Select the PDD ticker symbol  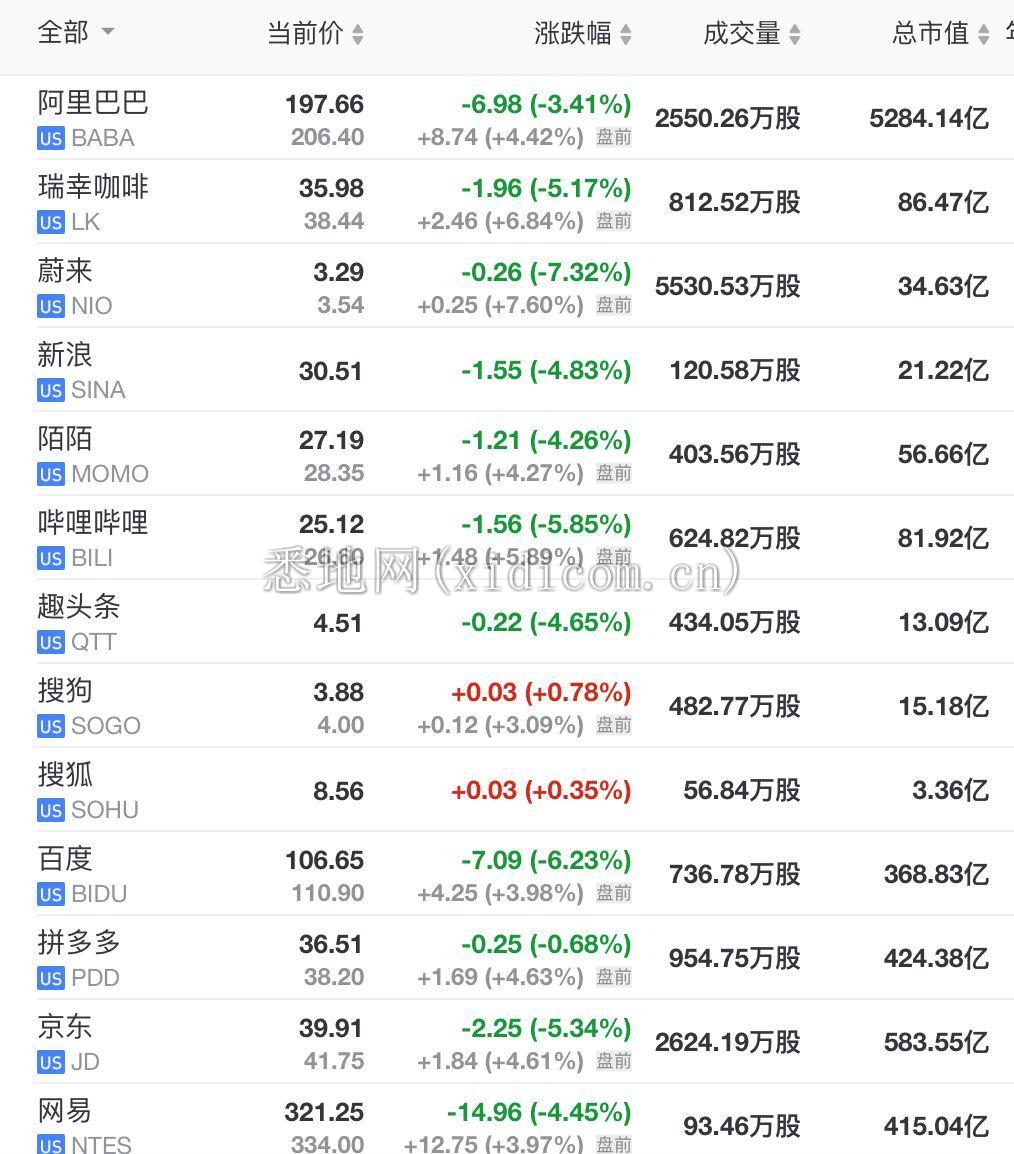(x=96, y=977)
